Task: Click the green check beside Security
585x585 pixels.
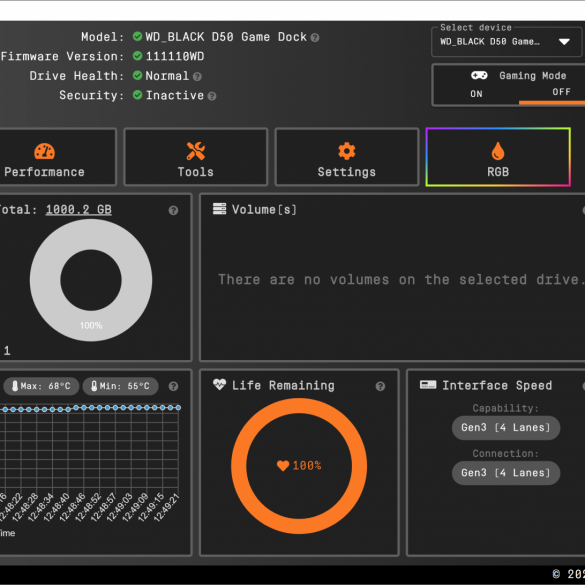Action: point(137,95)
